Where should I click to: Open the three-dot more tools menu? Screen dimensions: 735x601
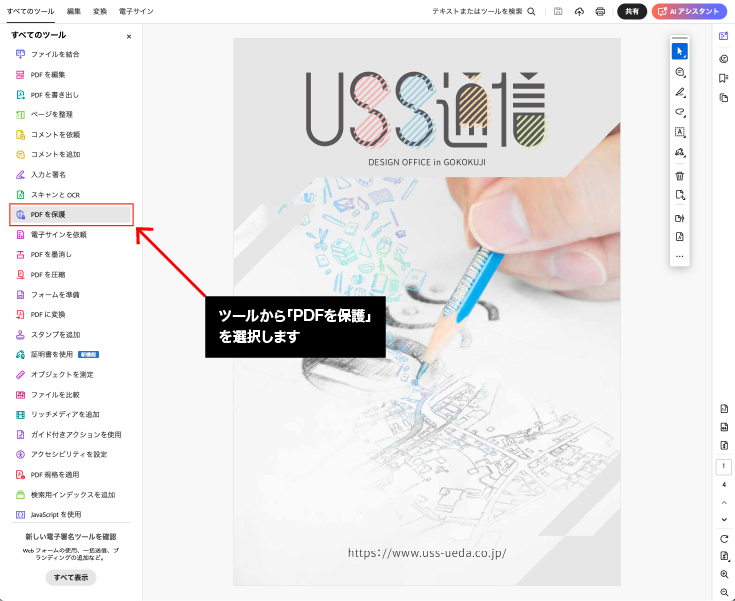point(680,256)
